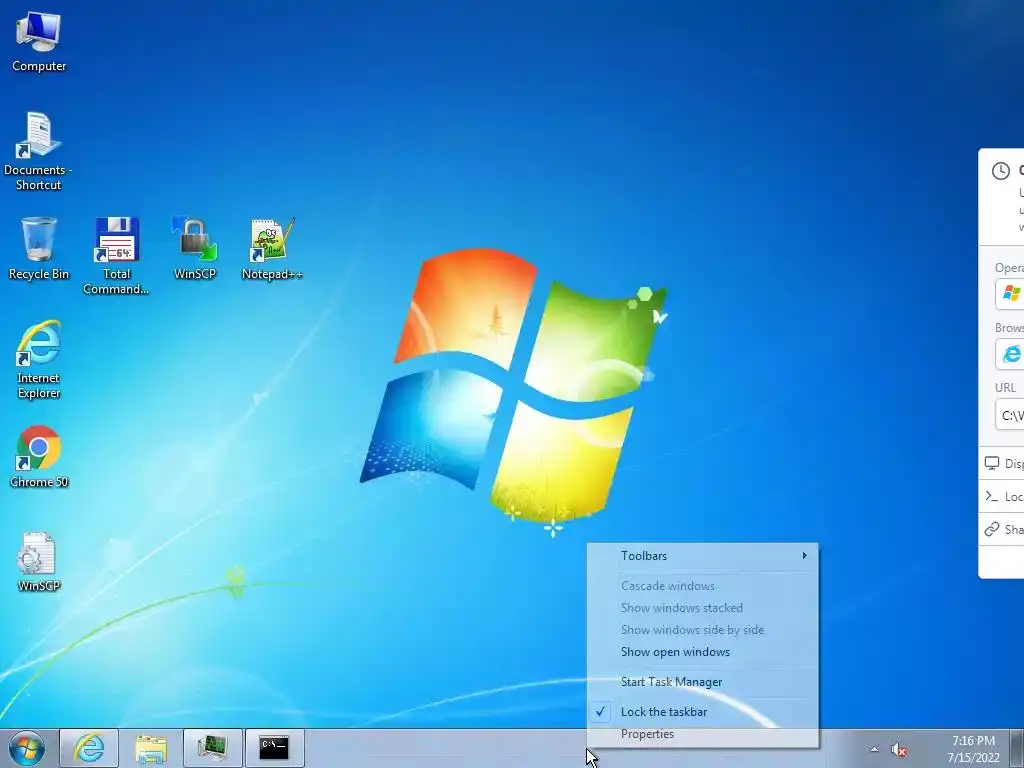Select Start Task Manager
The image size is (1024, 768).
click(703, 682)
